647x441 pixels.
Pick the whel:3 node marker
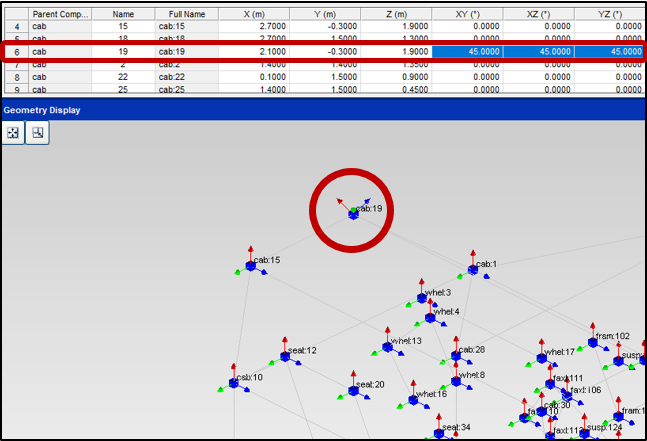tap(421, 298)
